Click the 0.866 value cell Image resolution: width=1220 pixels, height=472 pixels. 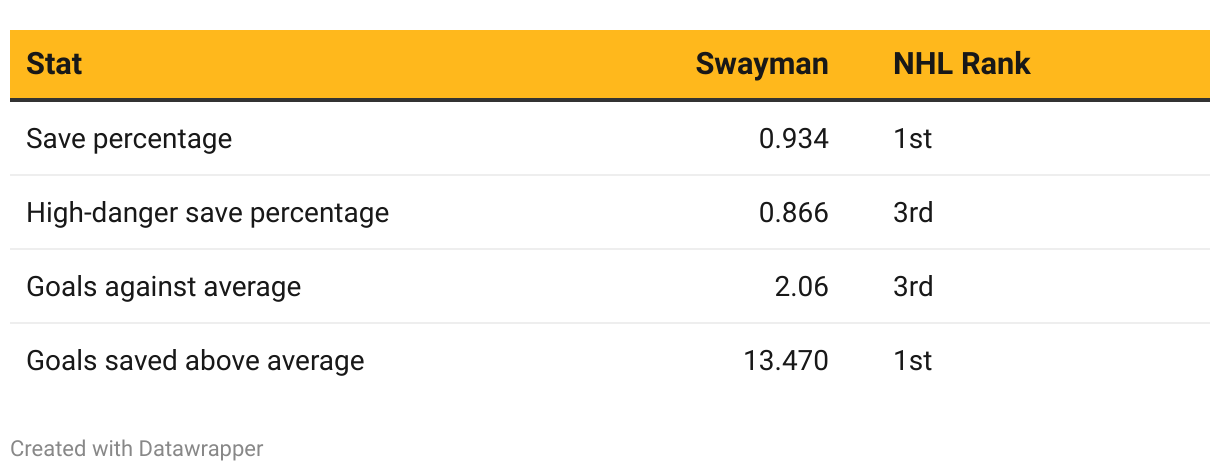coord(793,213)
